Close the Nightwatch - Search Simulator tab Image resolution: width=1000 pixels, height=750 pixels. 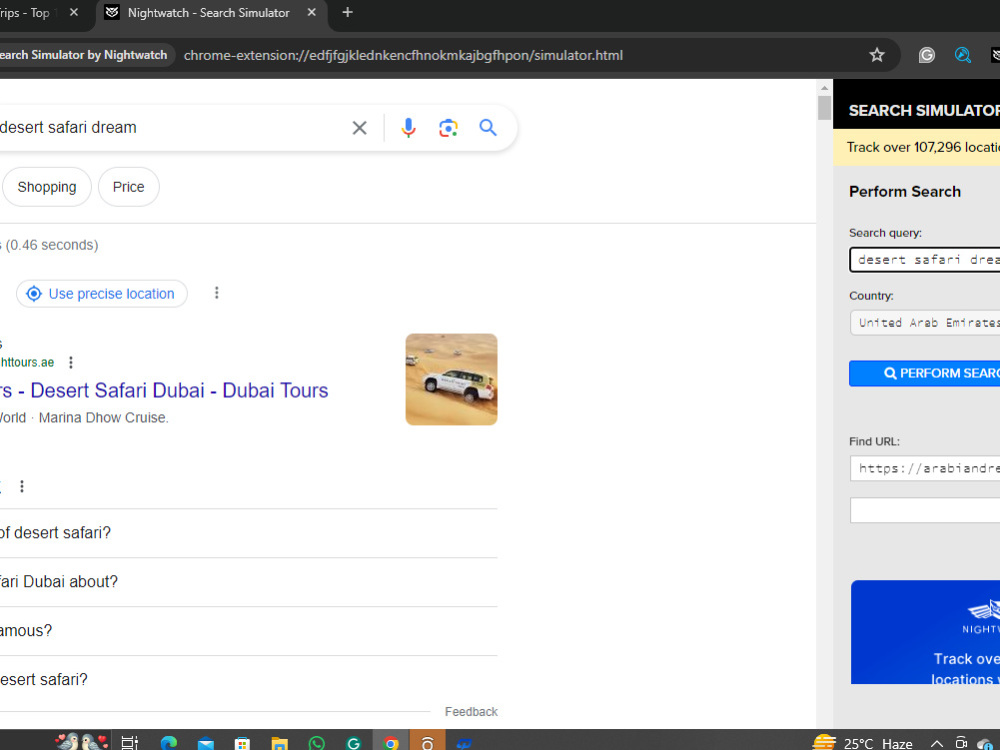coord(312,12)
